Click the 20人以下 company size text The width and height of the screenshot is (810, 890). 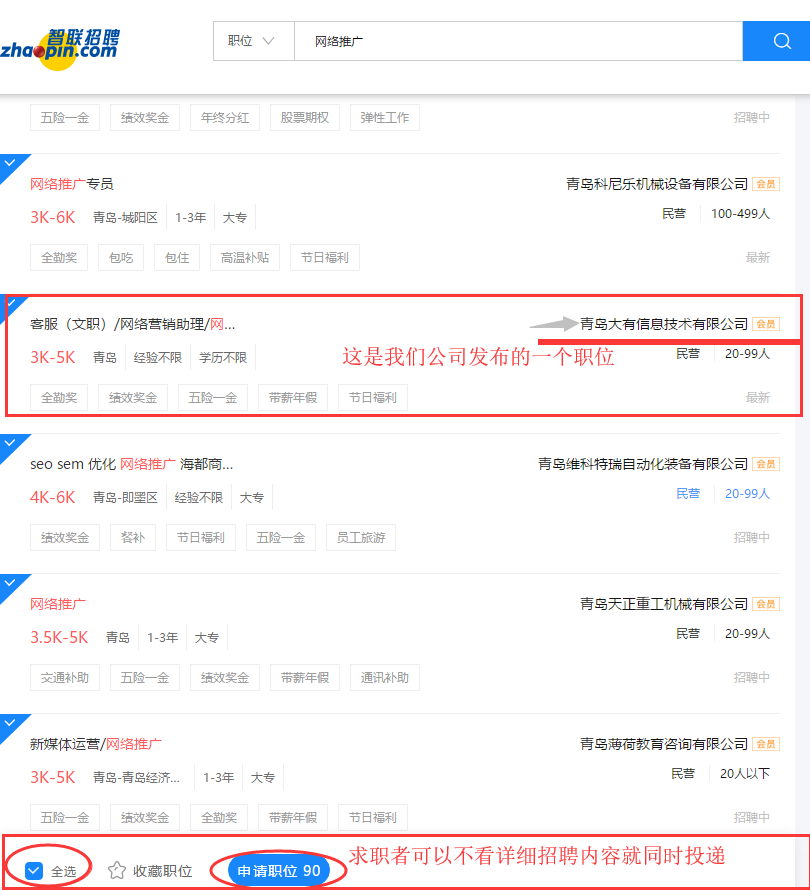pyautogui.click(x=745, y=774)
